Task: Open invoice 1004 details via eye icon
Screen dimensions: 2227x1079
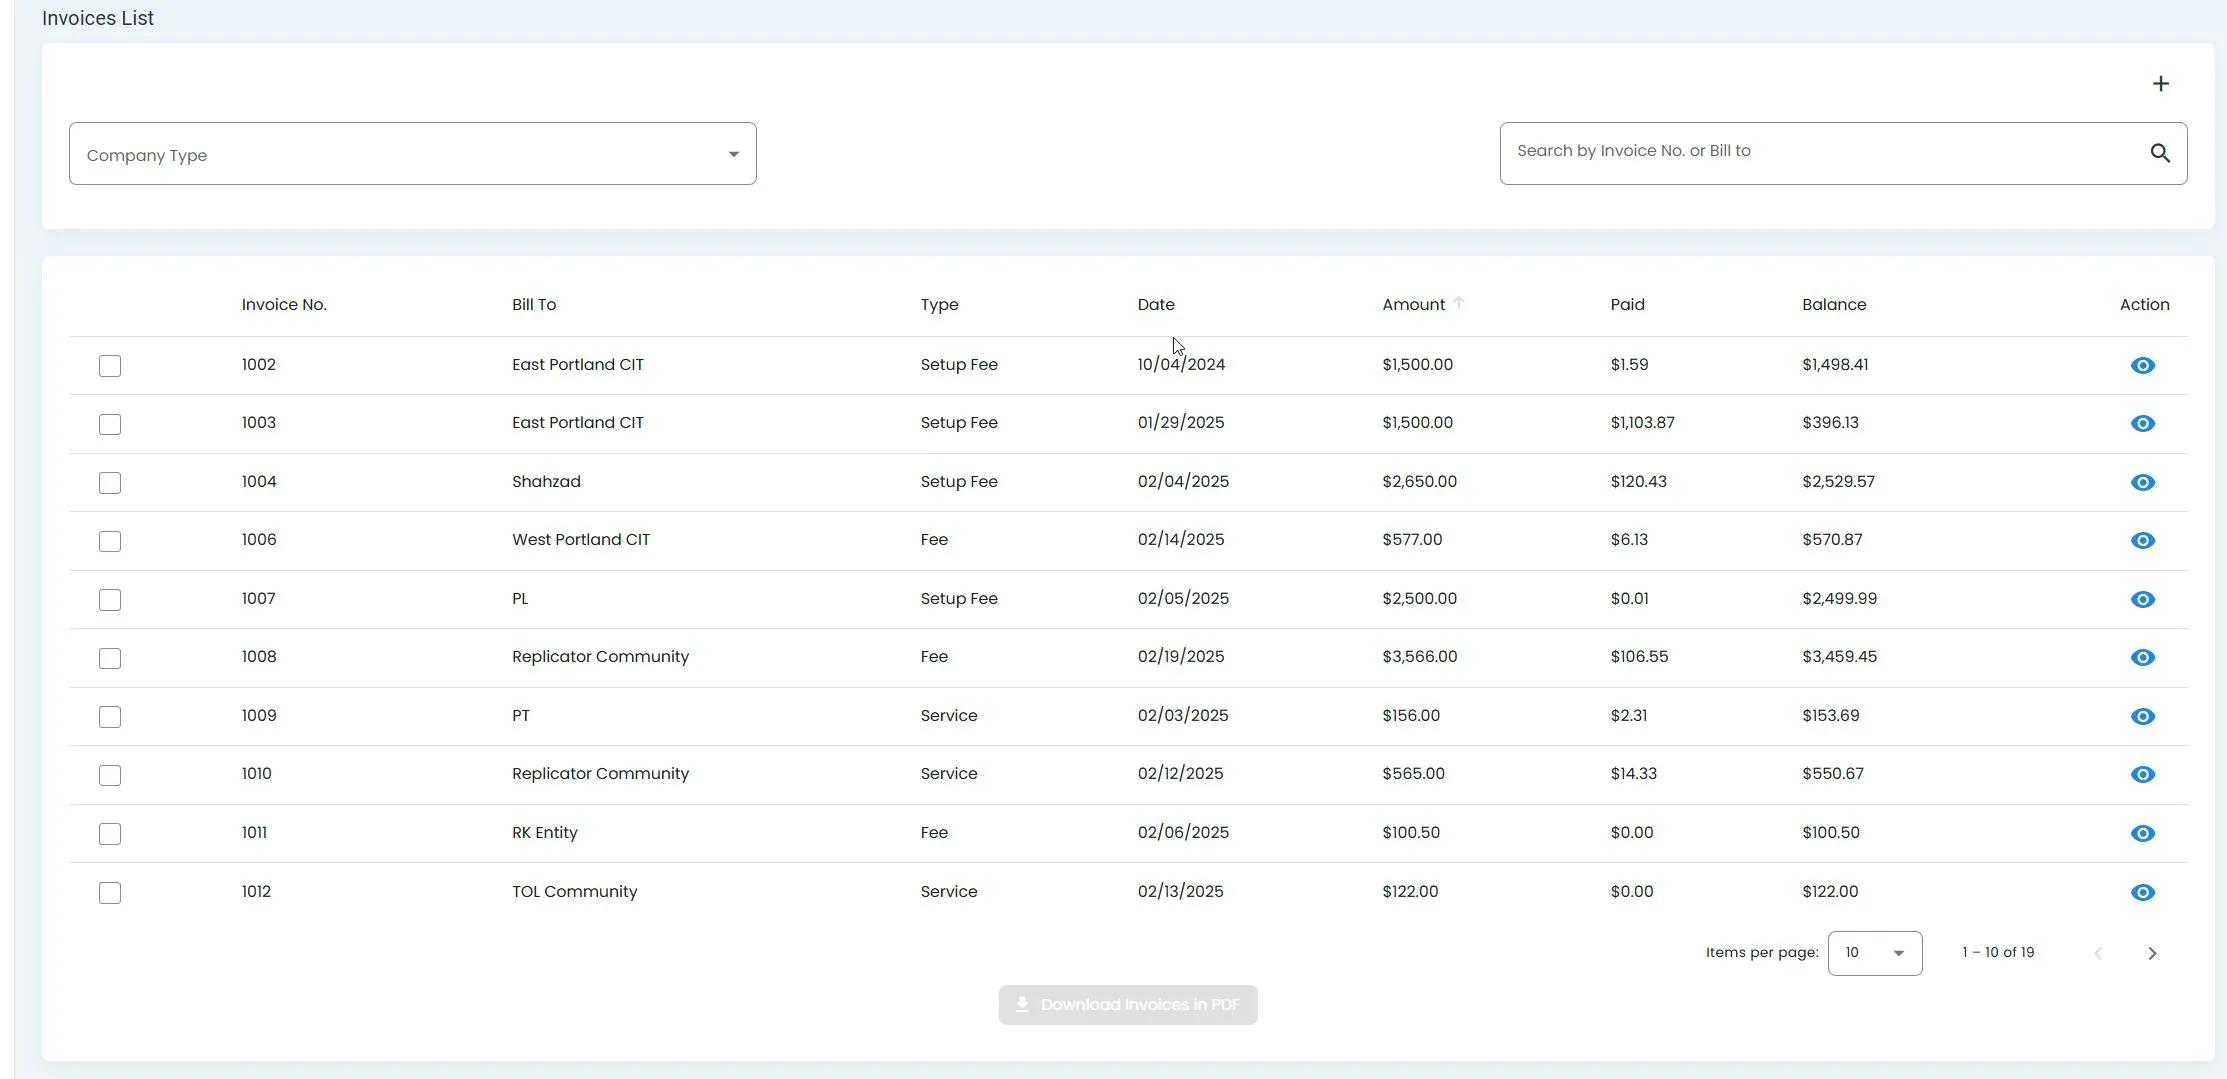Action: click(x=2142, y=483)
